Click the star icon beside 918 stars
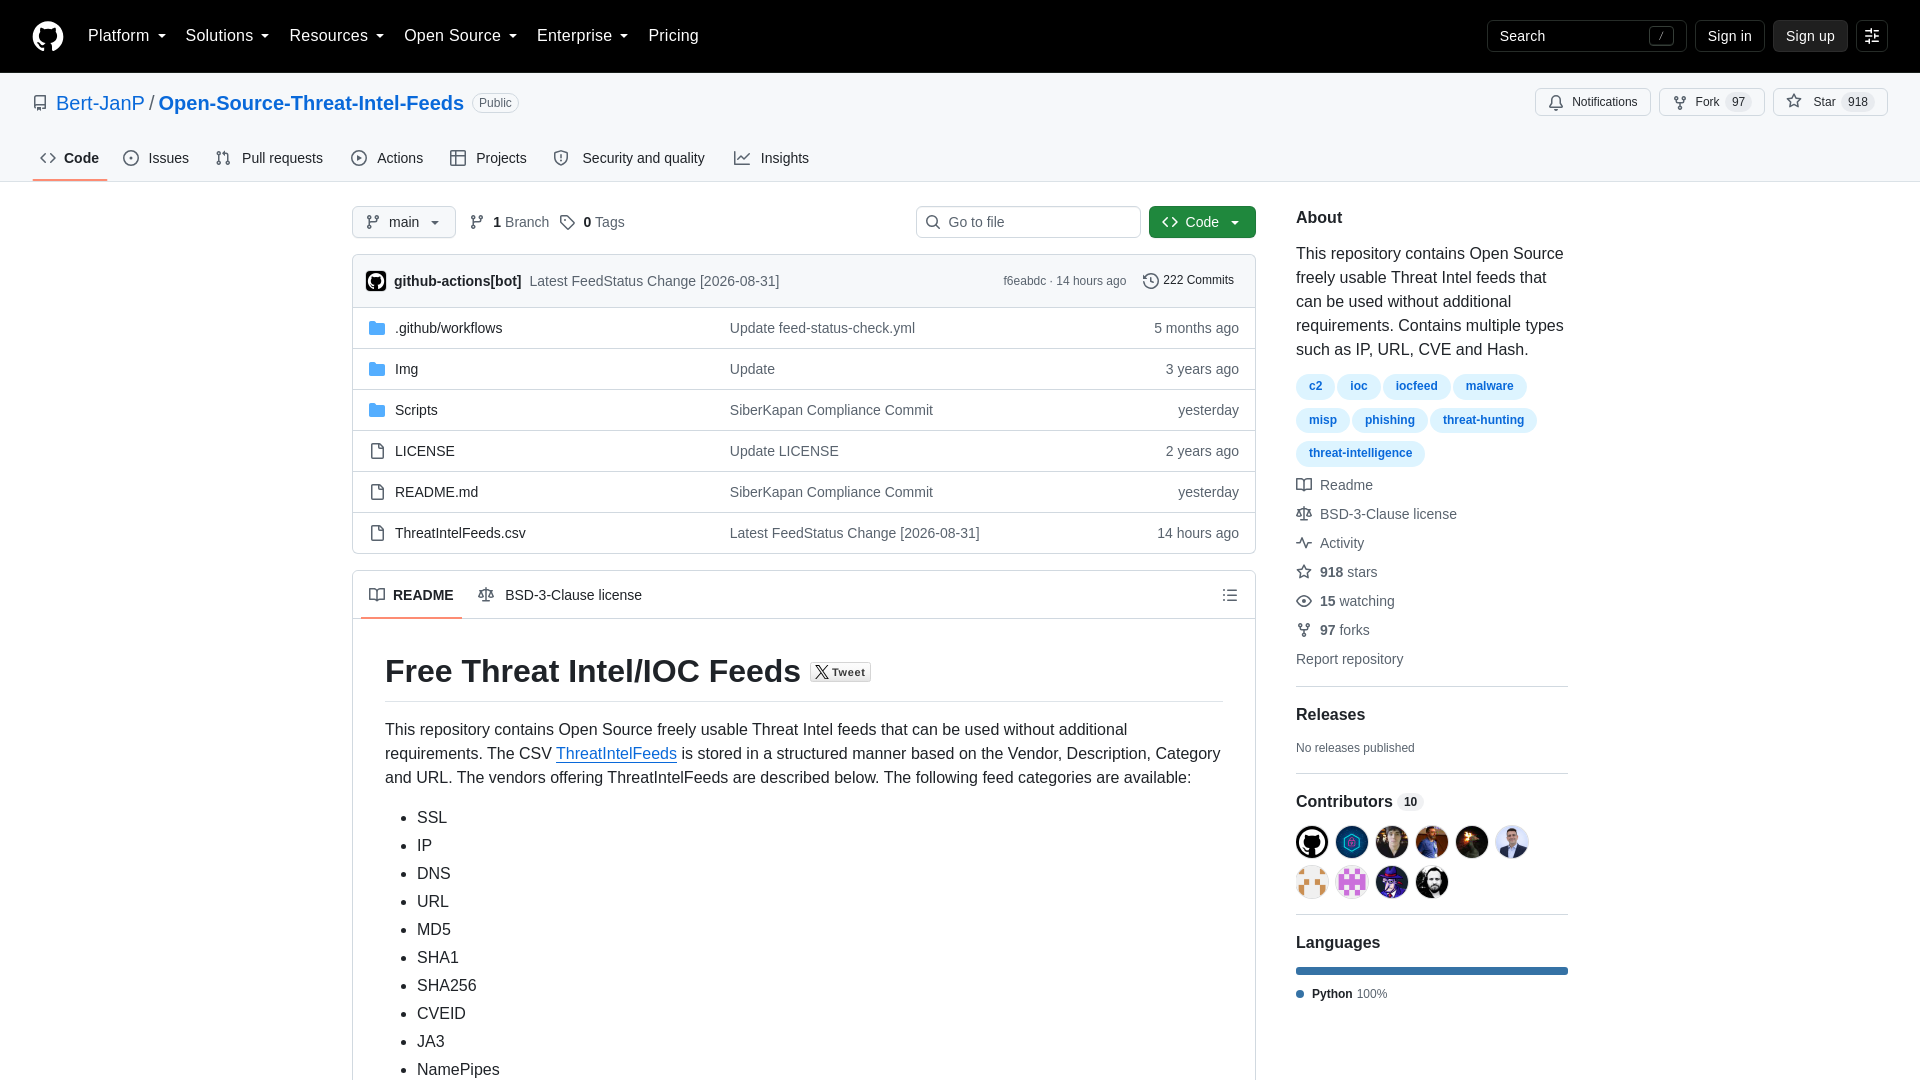The width and height of the screenshot is (1920, 1080). coord(1304,572)
